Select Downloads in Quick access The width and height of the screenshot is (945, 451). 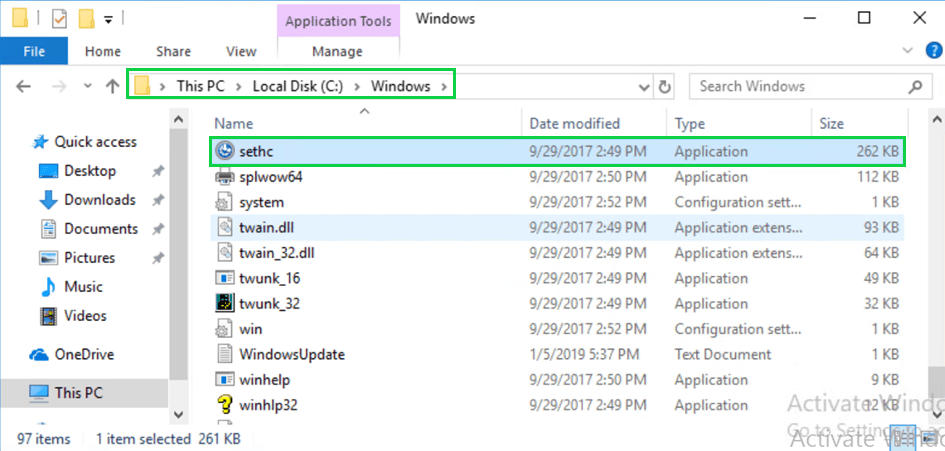pyautogui.click(x=99, y=200)
